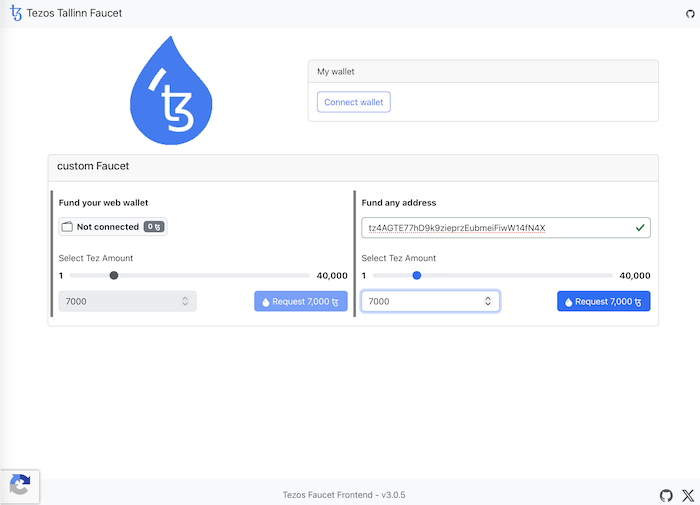
Task: Click the Connect wallet button
Action: (x=354, y=102)
